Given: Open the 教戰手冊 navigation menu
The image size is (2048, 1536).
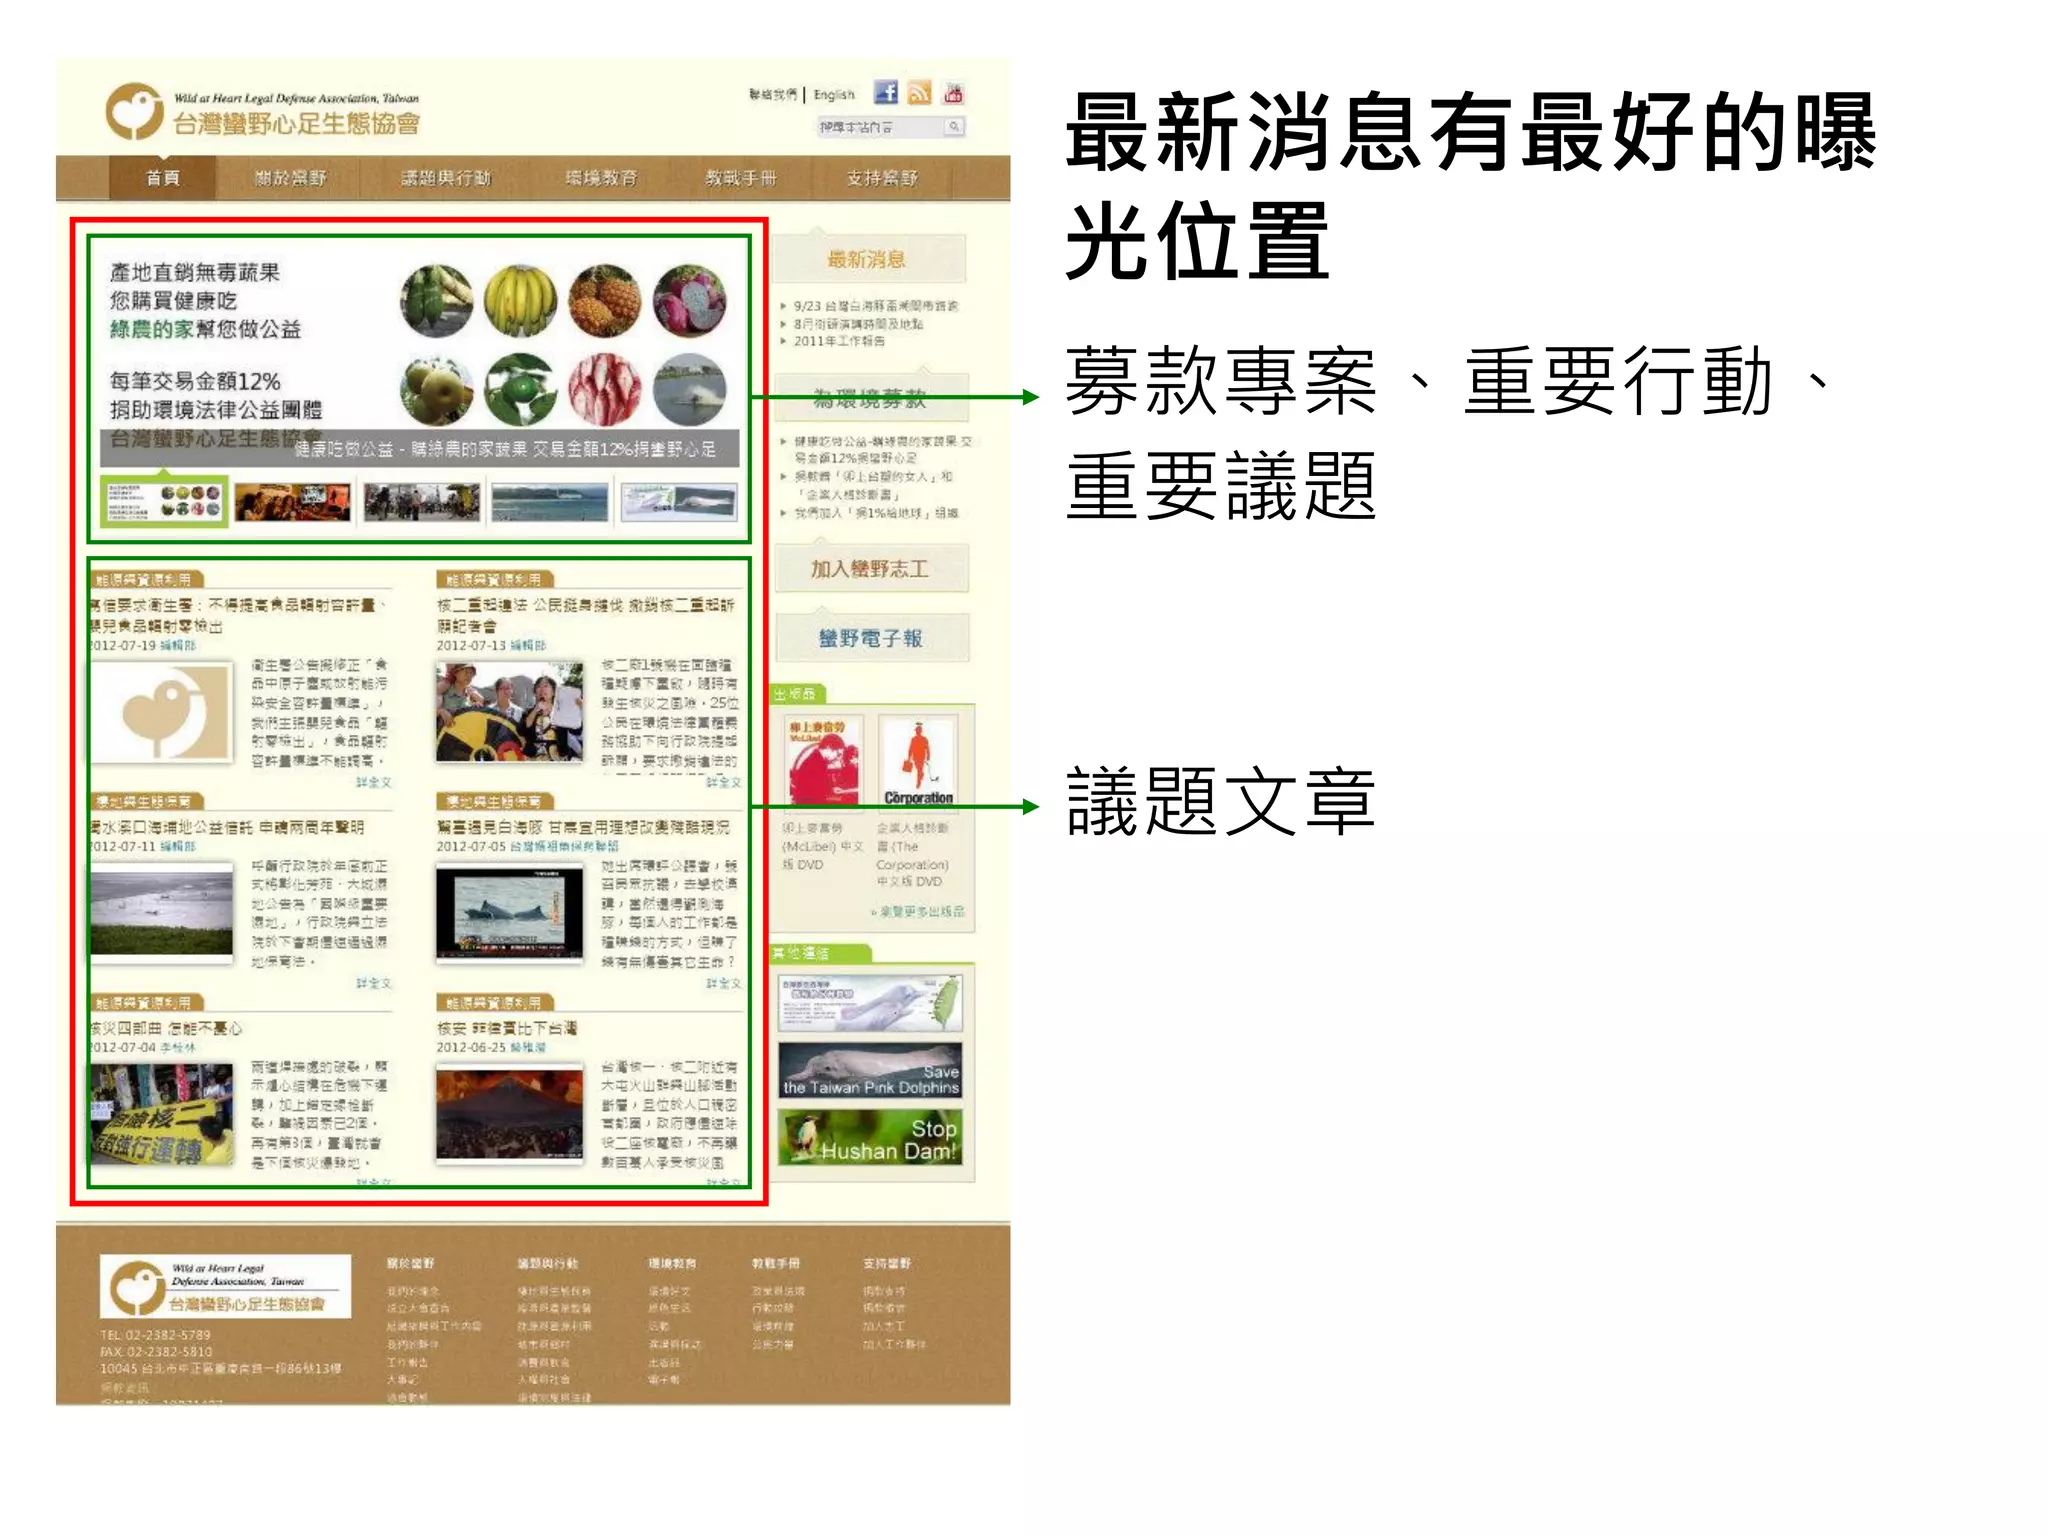Looking at the screenshot, I should point(741,178).
